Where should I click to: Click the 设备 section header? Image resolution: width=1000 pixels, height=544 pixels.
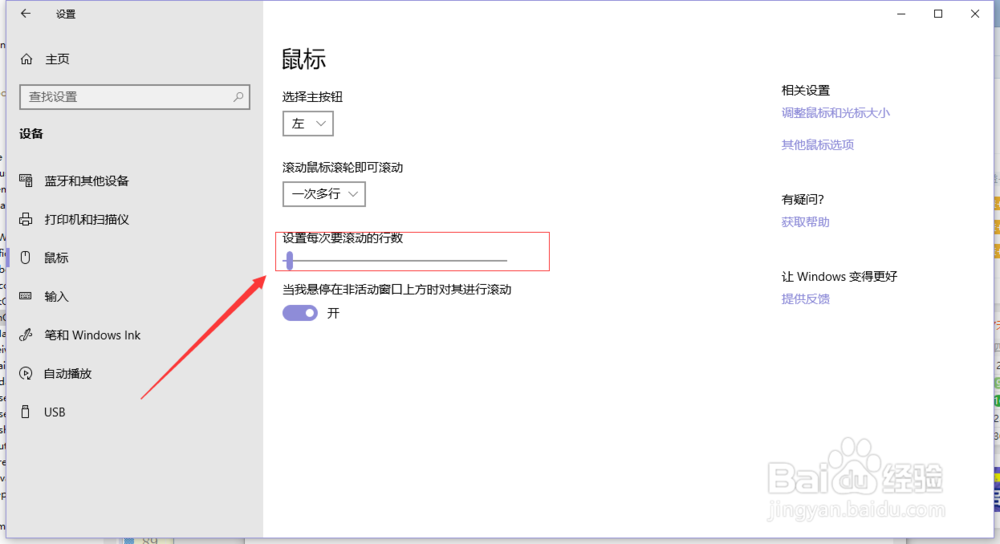[31, 134]
